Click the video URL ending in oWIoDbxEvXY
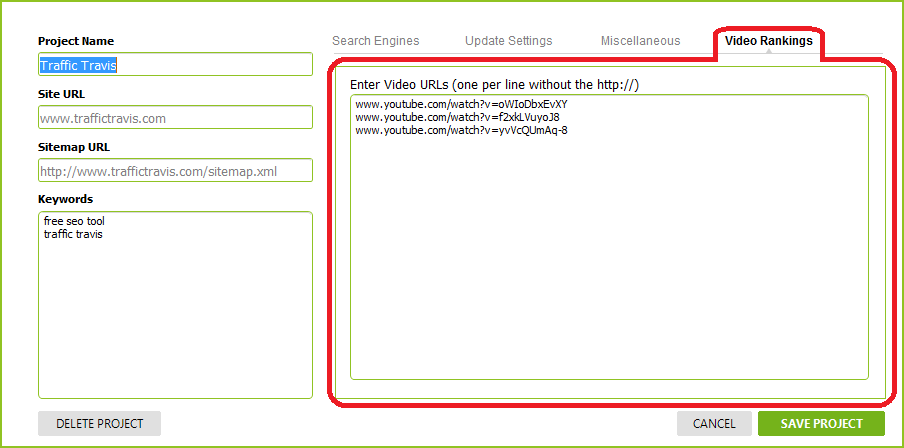Image resolution: width=904 pixels, height=448 pixels. click(461, 105)
